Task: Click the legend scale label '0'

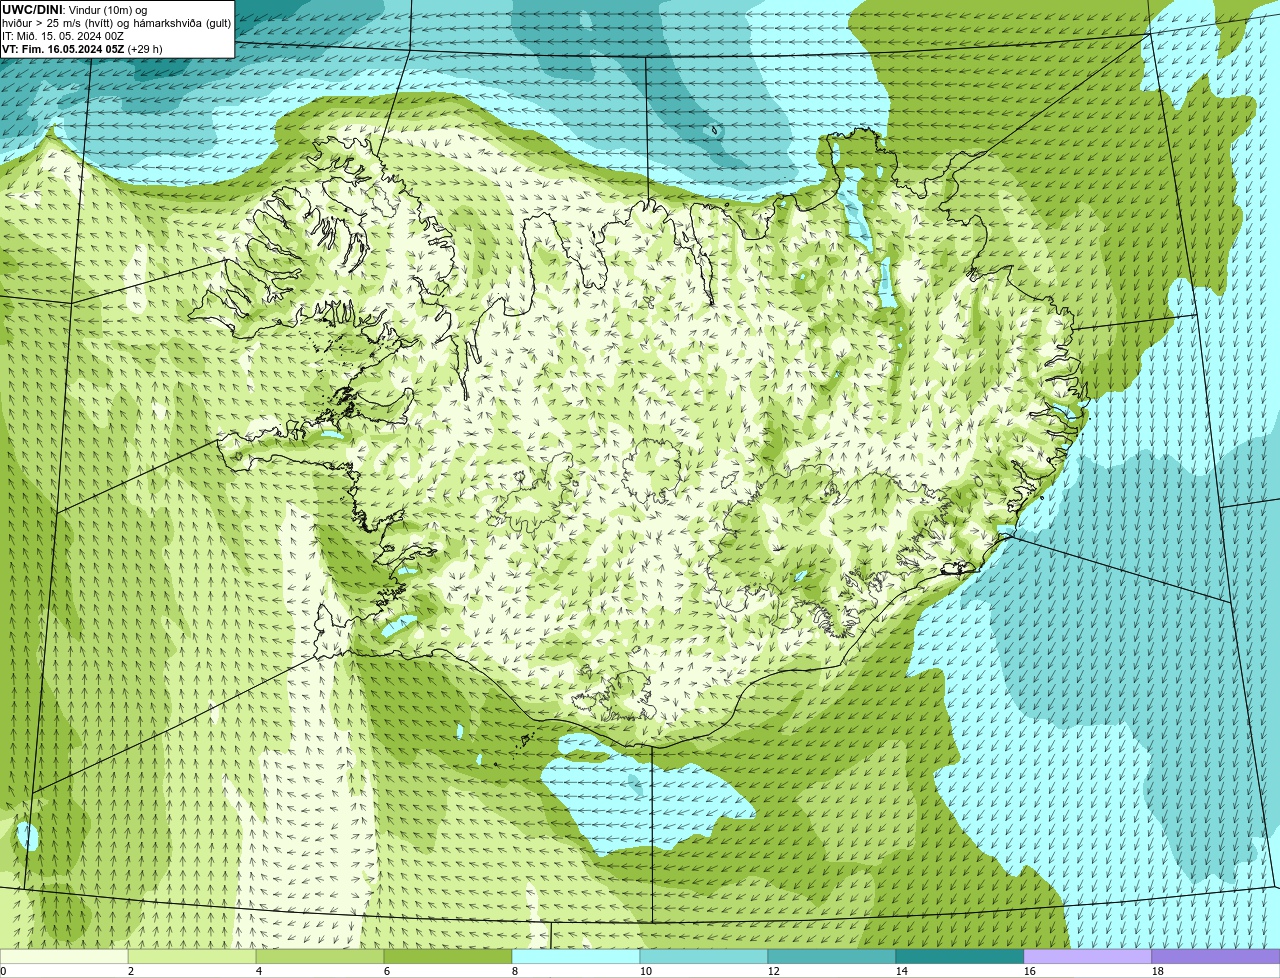Action: coord(3,971)
